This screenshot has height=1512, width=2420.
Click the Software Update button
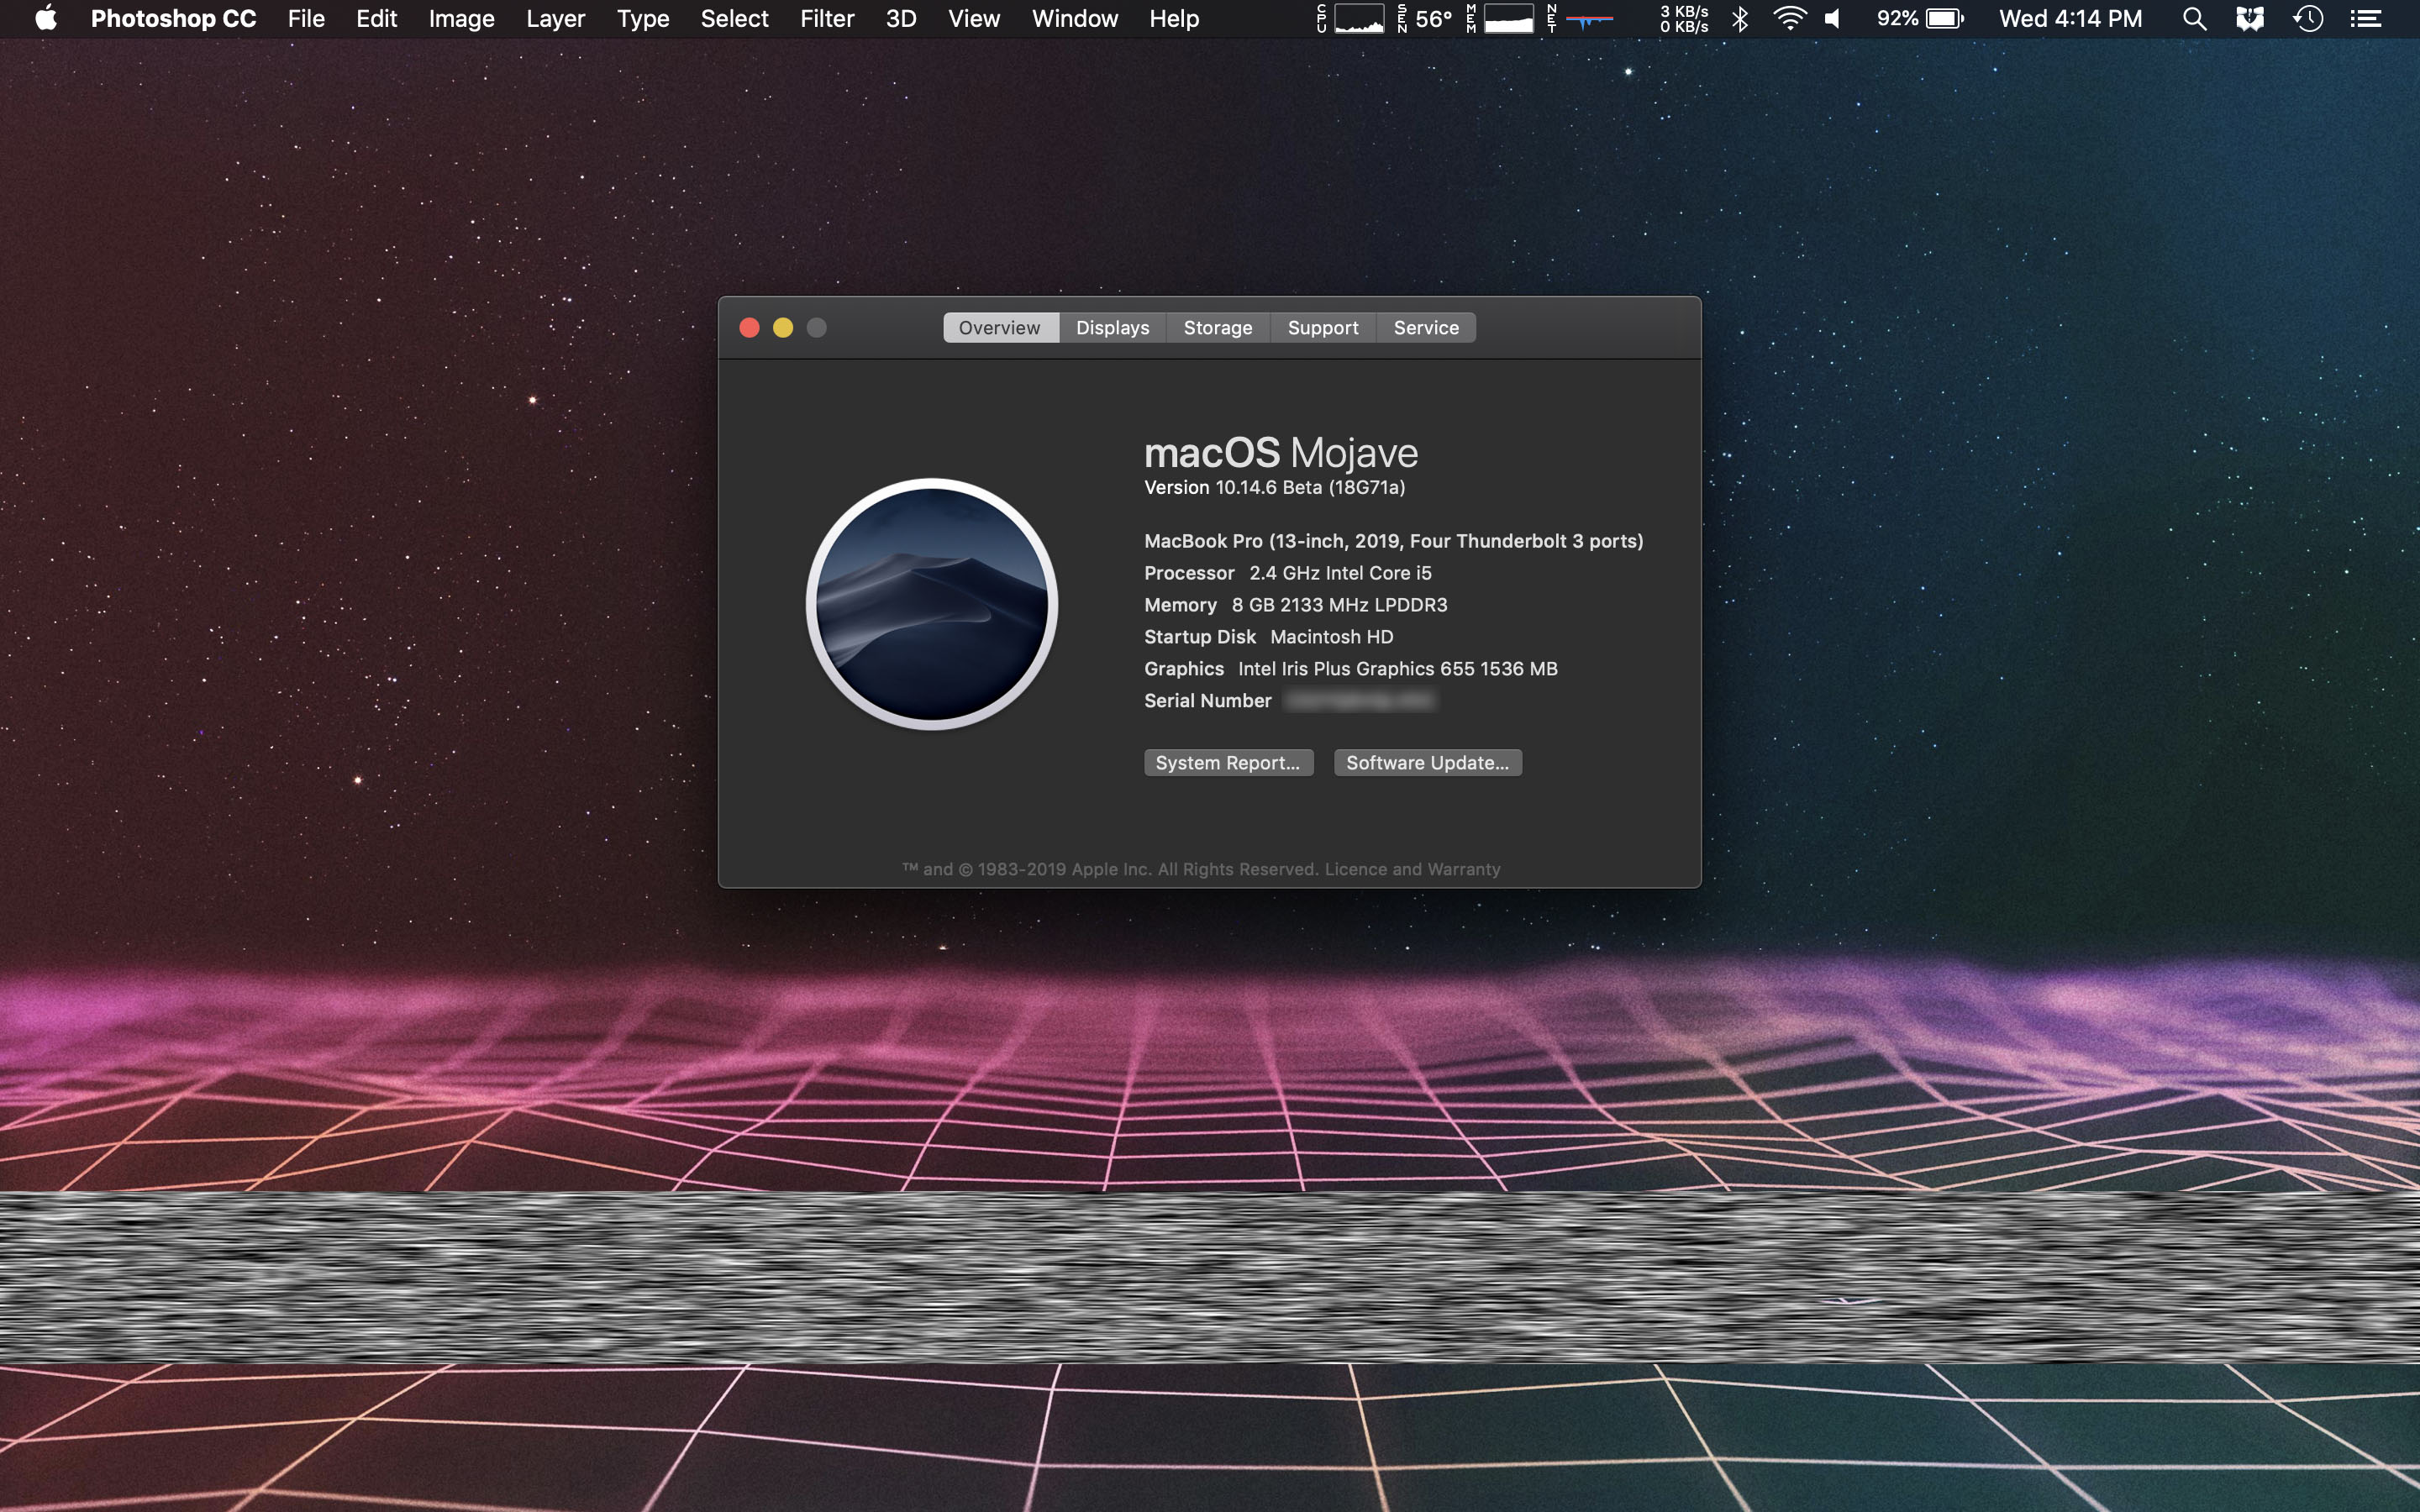(x=1427, y=763)
